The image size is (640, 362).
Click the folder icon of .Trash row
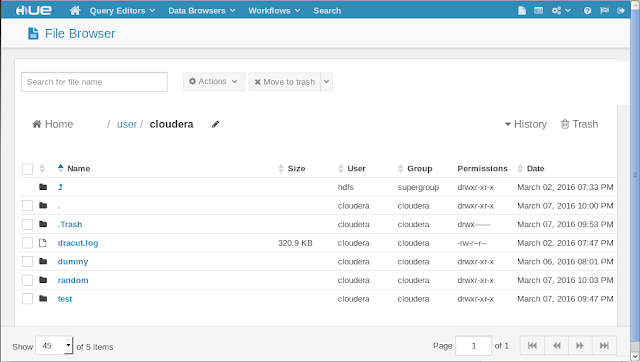click(43, 224)
